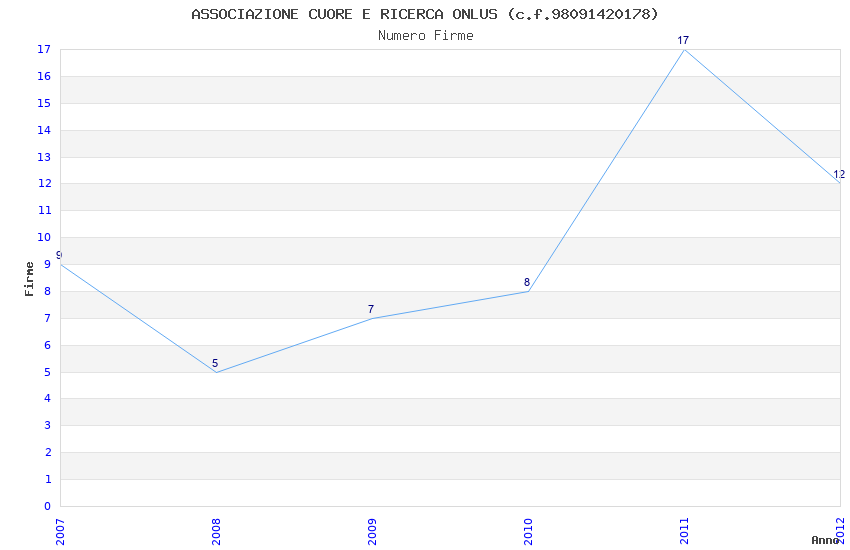
Task: Click the y-axis tick value 1
Action: (x=48, y=479)
